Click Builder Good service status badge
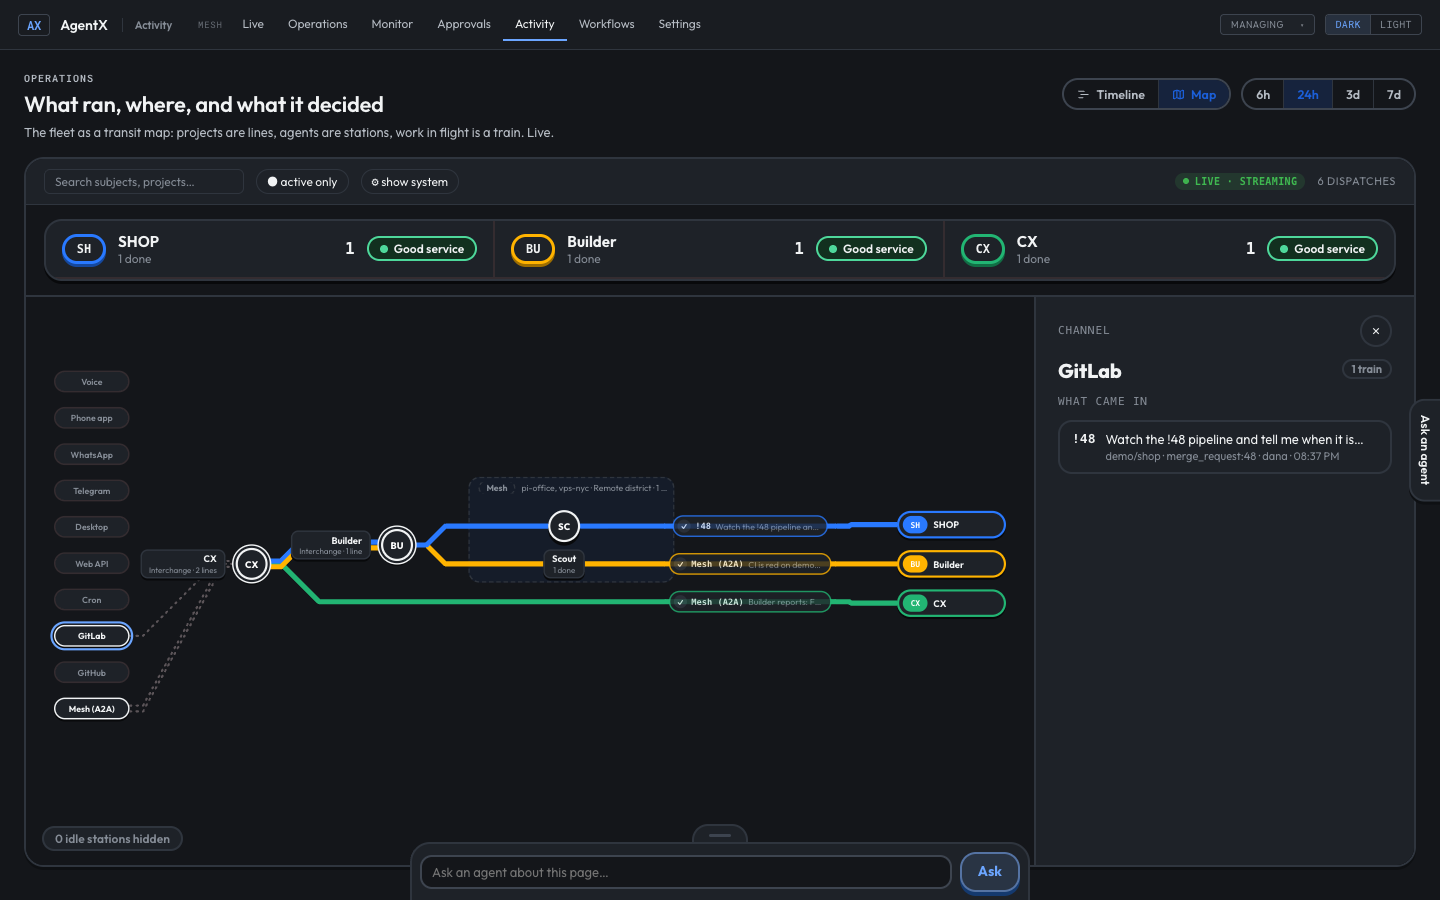Screen dimensions: 1440x900 tap(871, 249)
